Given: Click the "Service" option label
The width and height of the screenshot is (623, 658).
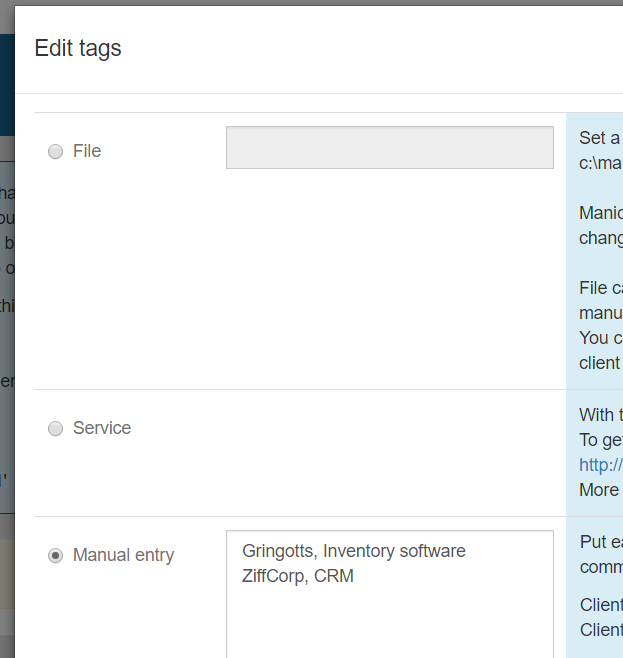Looking at the screenshot, I should point(102,428).
